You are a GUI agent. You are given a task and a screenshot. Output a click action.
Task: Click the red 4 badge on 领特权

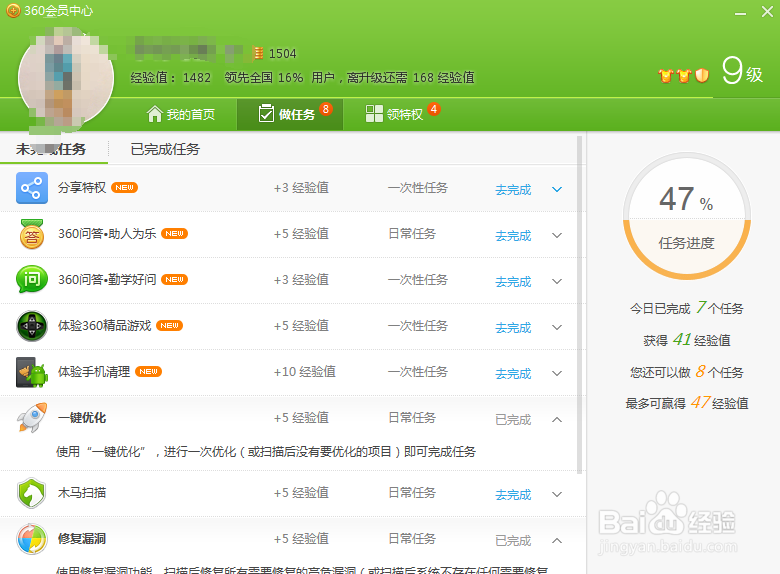click(x=434, y=109)
